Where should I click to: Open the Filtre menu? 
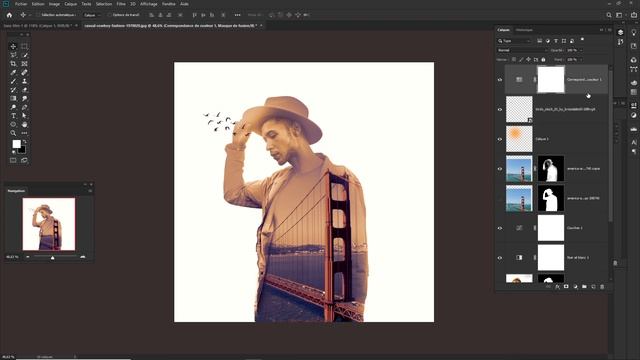coord(121,4)
